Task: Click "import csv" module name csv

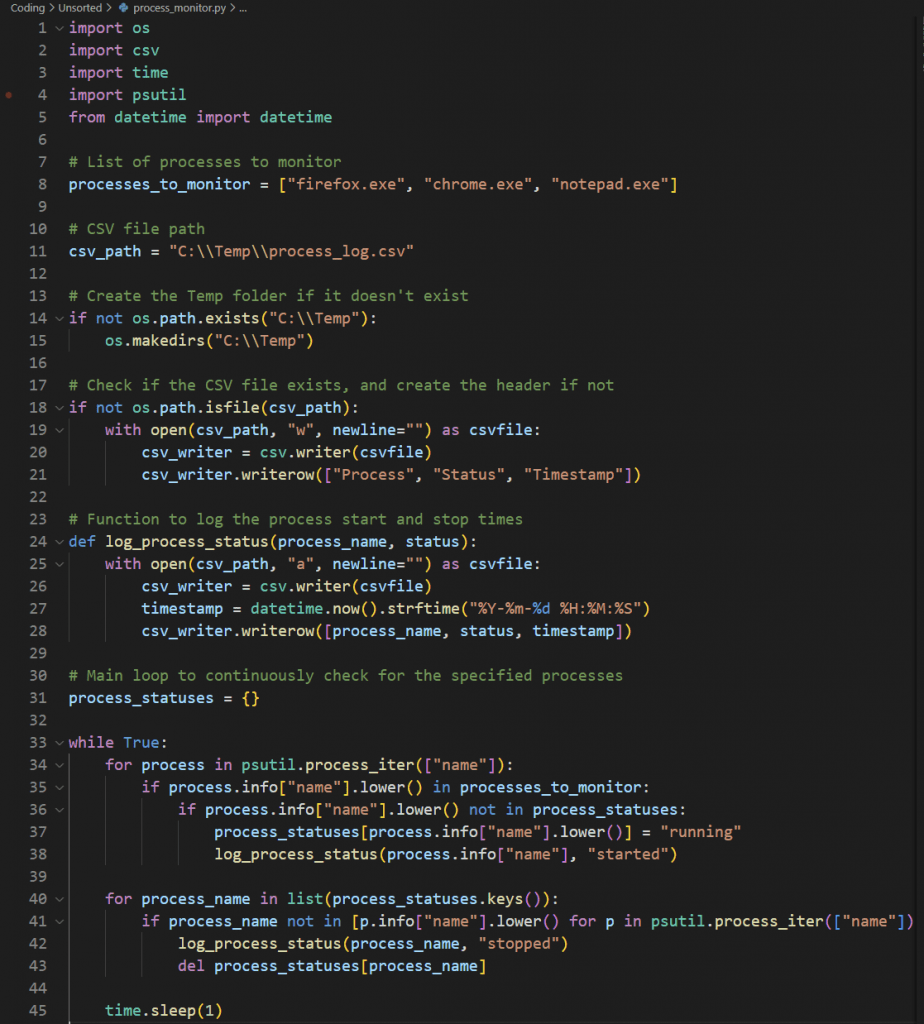Action: click(146, 50)
